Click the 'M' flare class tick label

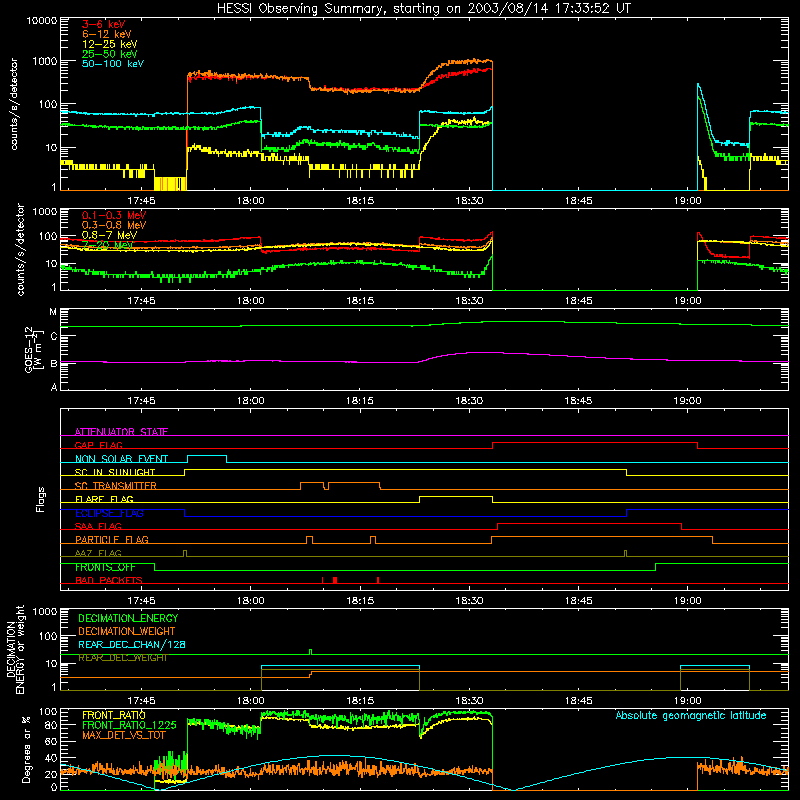pyautogui.click(x=53, y=312)
